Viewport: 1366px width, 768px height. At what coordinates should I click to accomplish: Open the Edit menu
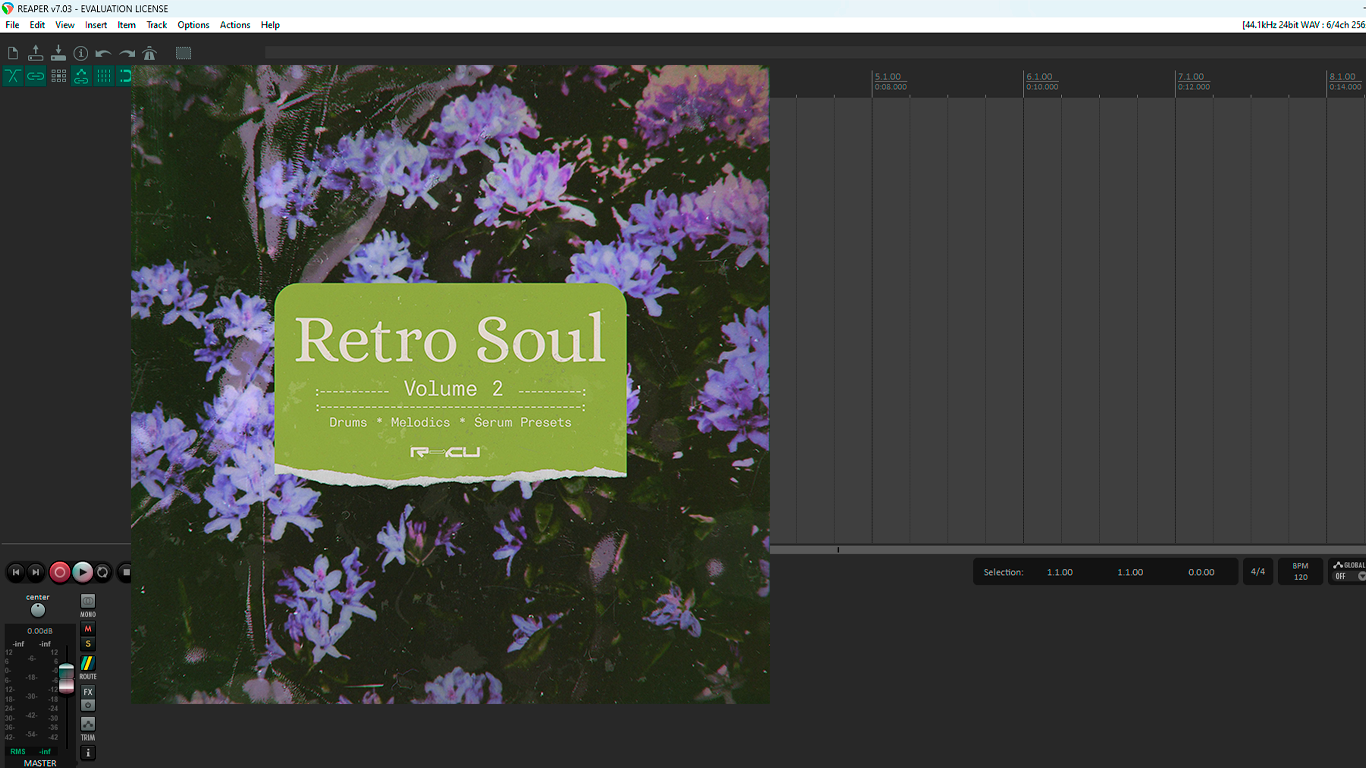[37, 25]
